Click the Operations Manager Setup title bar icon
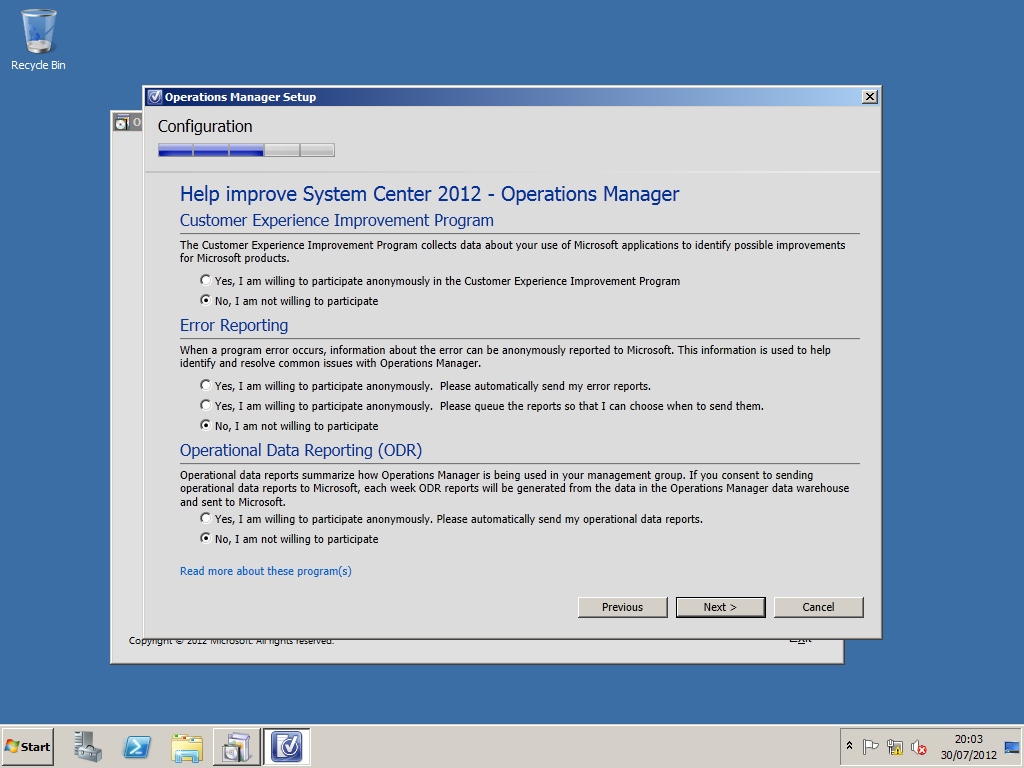This screenshot has width=1024, height=768. click(x=155, y=97)
